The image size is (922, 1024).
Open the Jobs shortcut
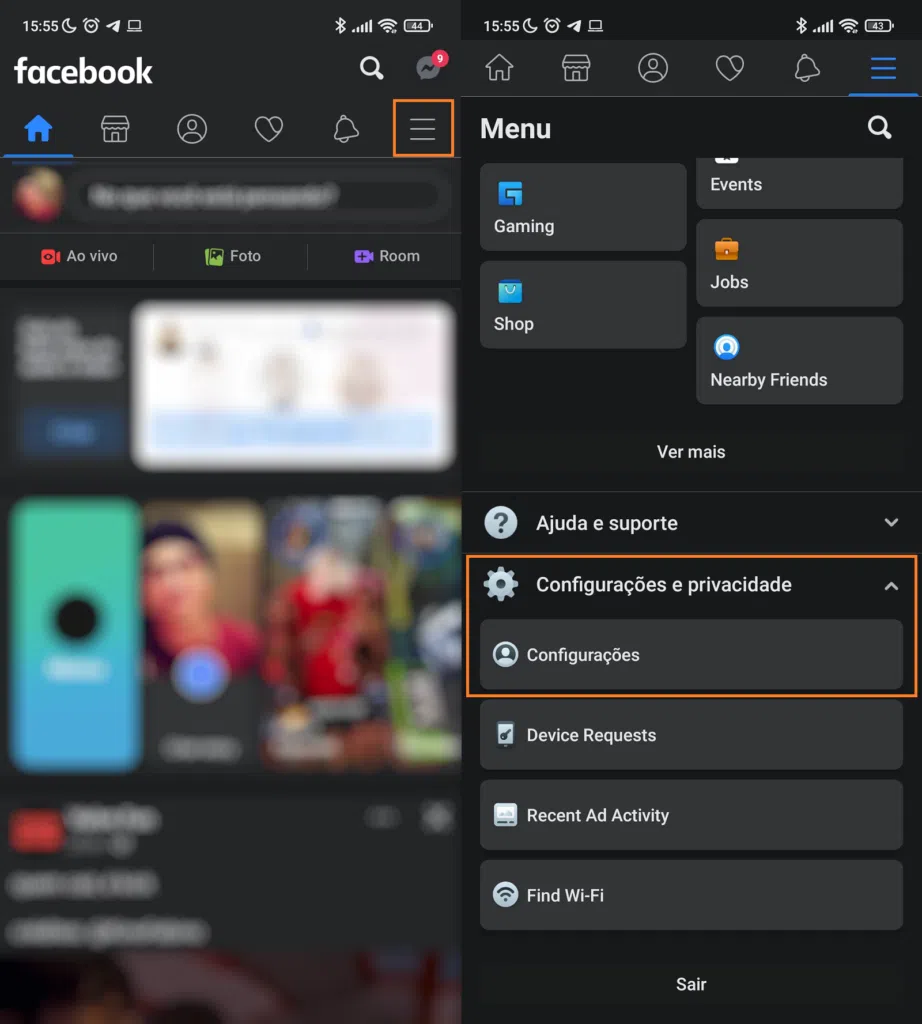coord(799,263)
